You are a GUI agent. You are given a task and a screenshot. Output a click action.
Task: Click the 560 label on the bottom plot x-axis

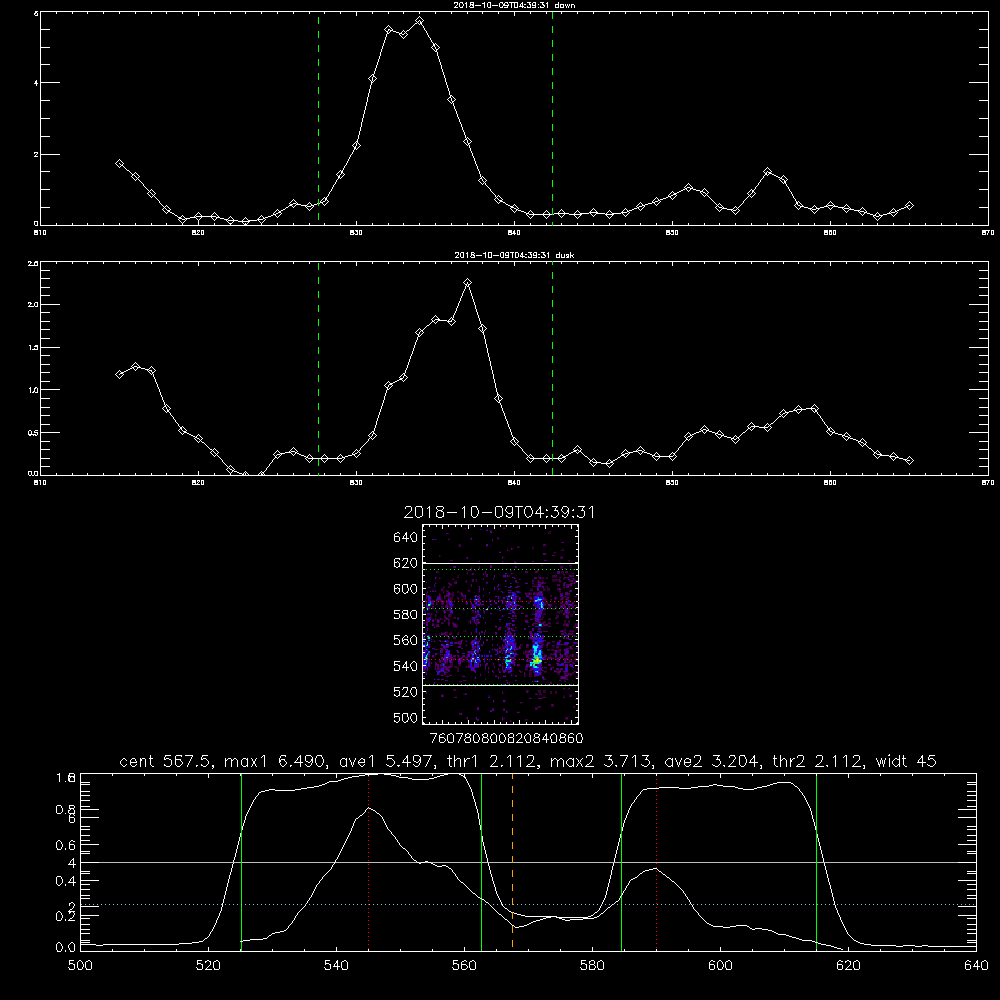coord(464,966)
